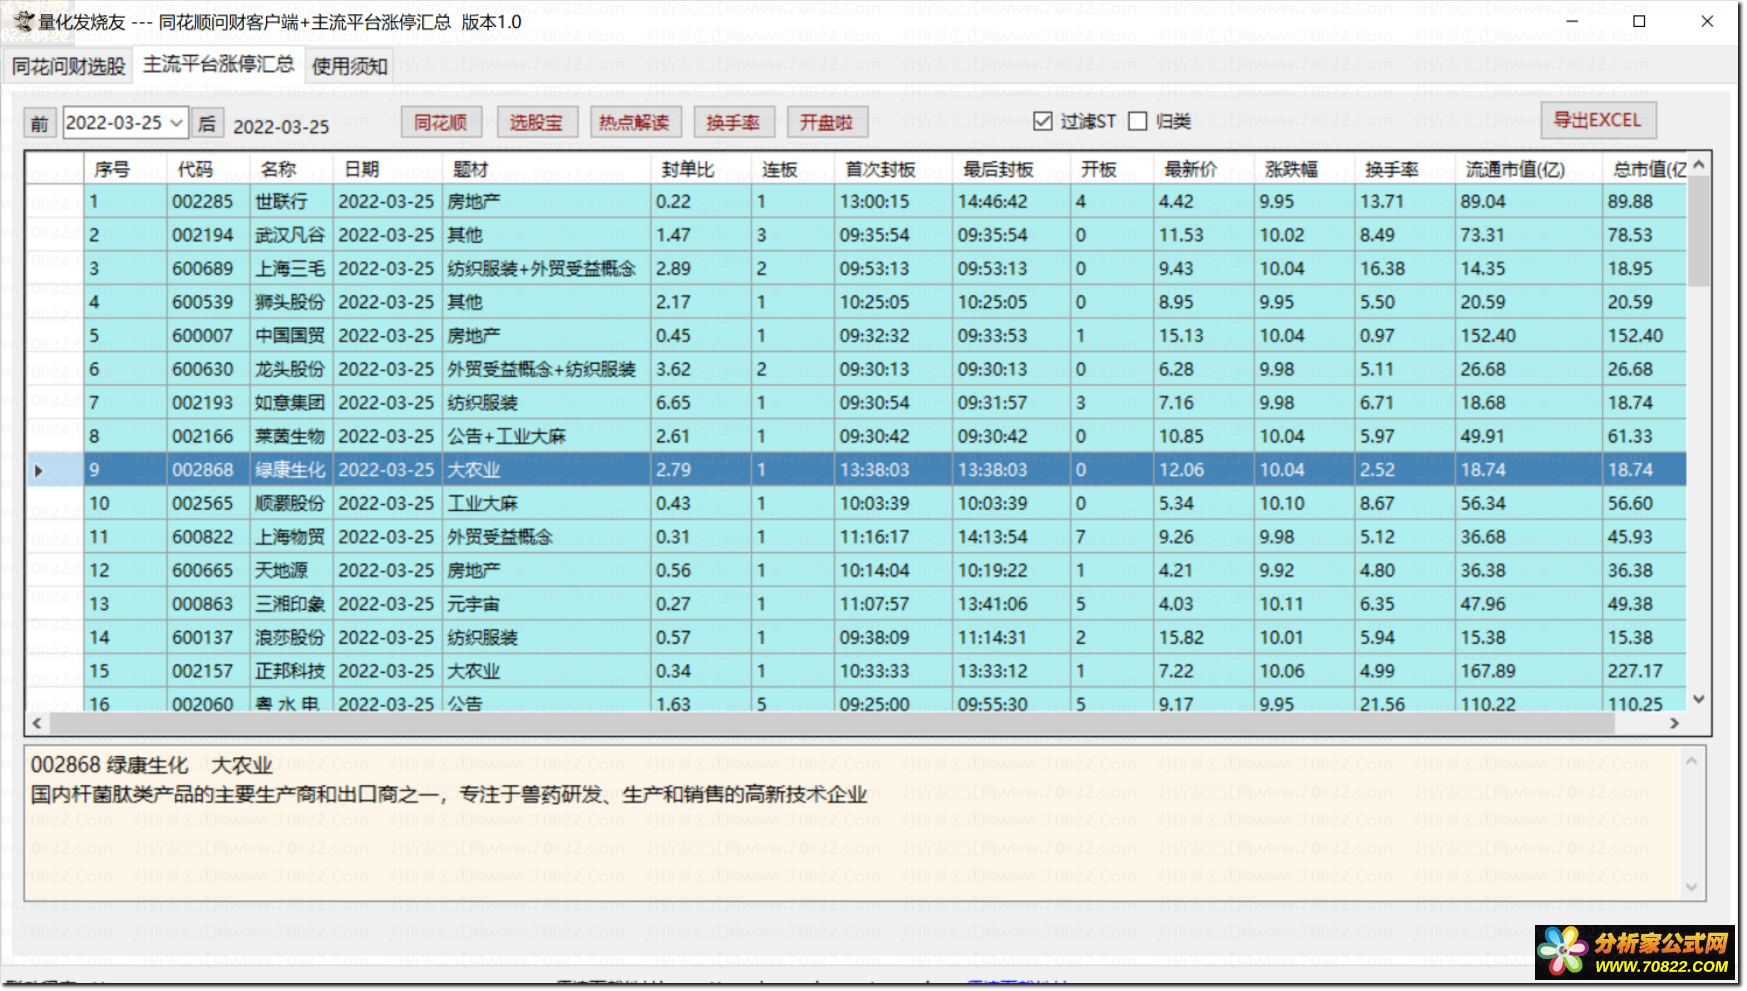
Task: Click the app icon in the title bar
Action: click(23, 21)
